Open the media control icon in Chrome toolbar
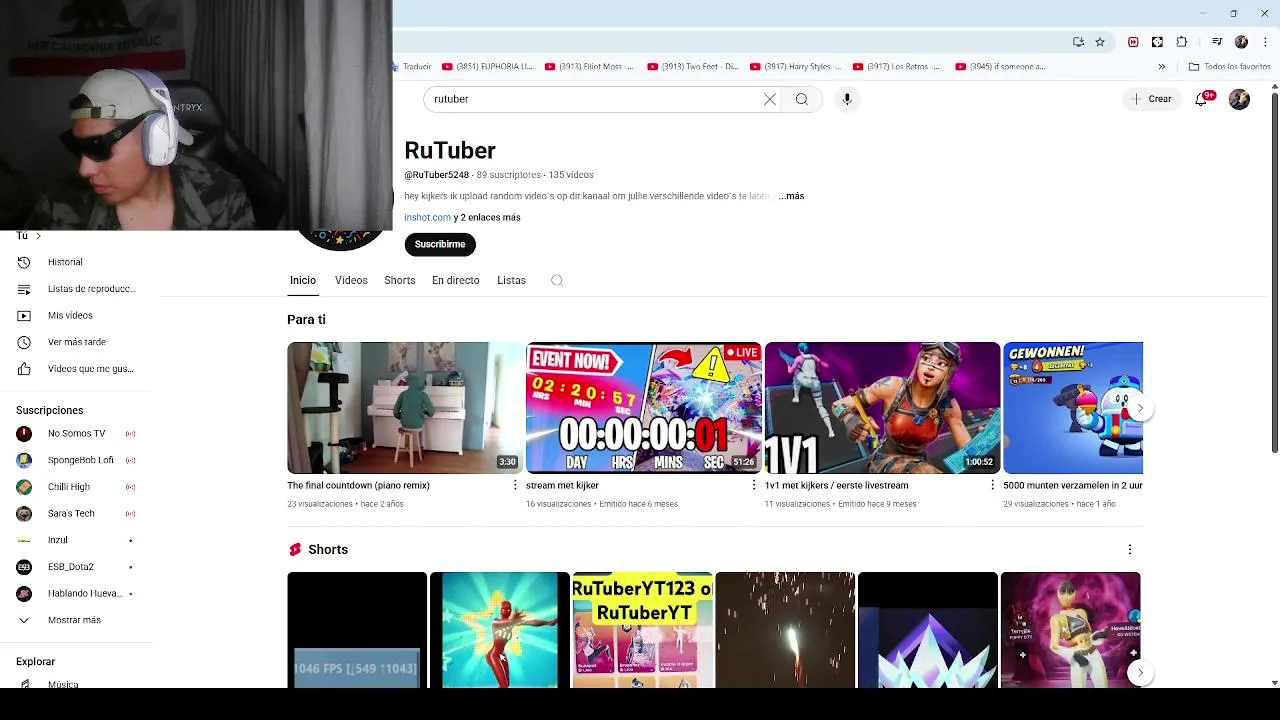1280x720 pixels. pos(1217,42)
